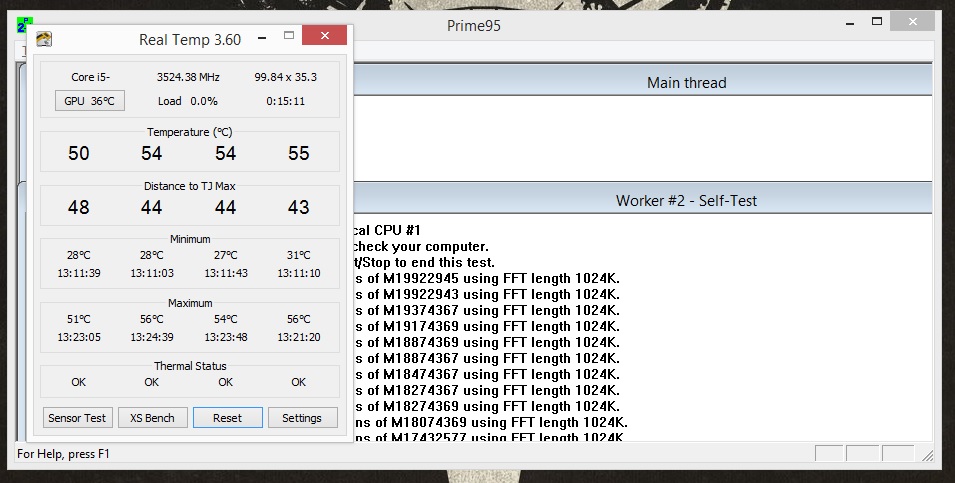Open Real Temp Settings
The height and width of the screenshot is (483, 955).
[302, 418]
